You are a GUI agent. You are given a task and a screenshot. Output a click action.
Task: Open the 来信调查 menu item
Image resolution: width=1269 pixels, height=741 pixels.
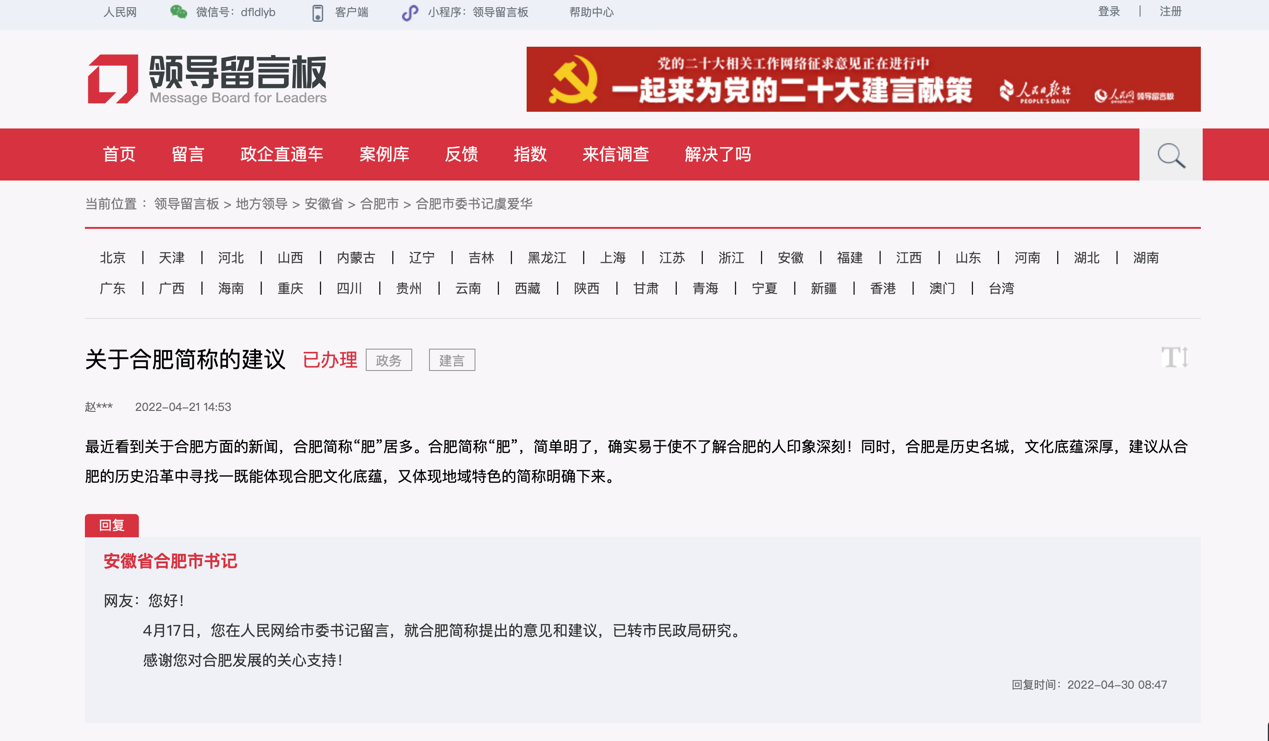click(x=616, y=154)
